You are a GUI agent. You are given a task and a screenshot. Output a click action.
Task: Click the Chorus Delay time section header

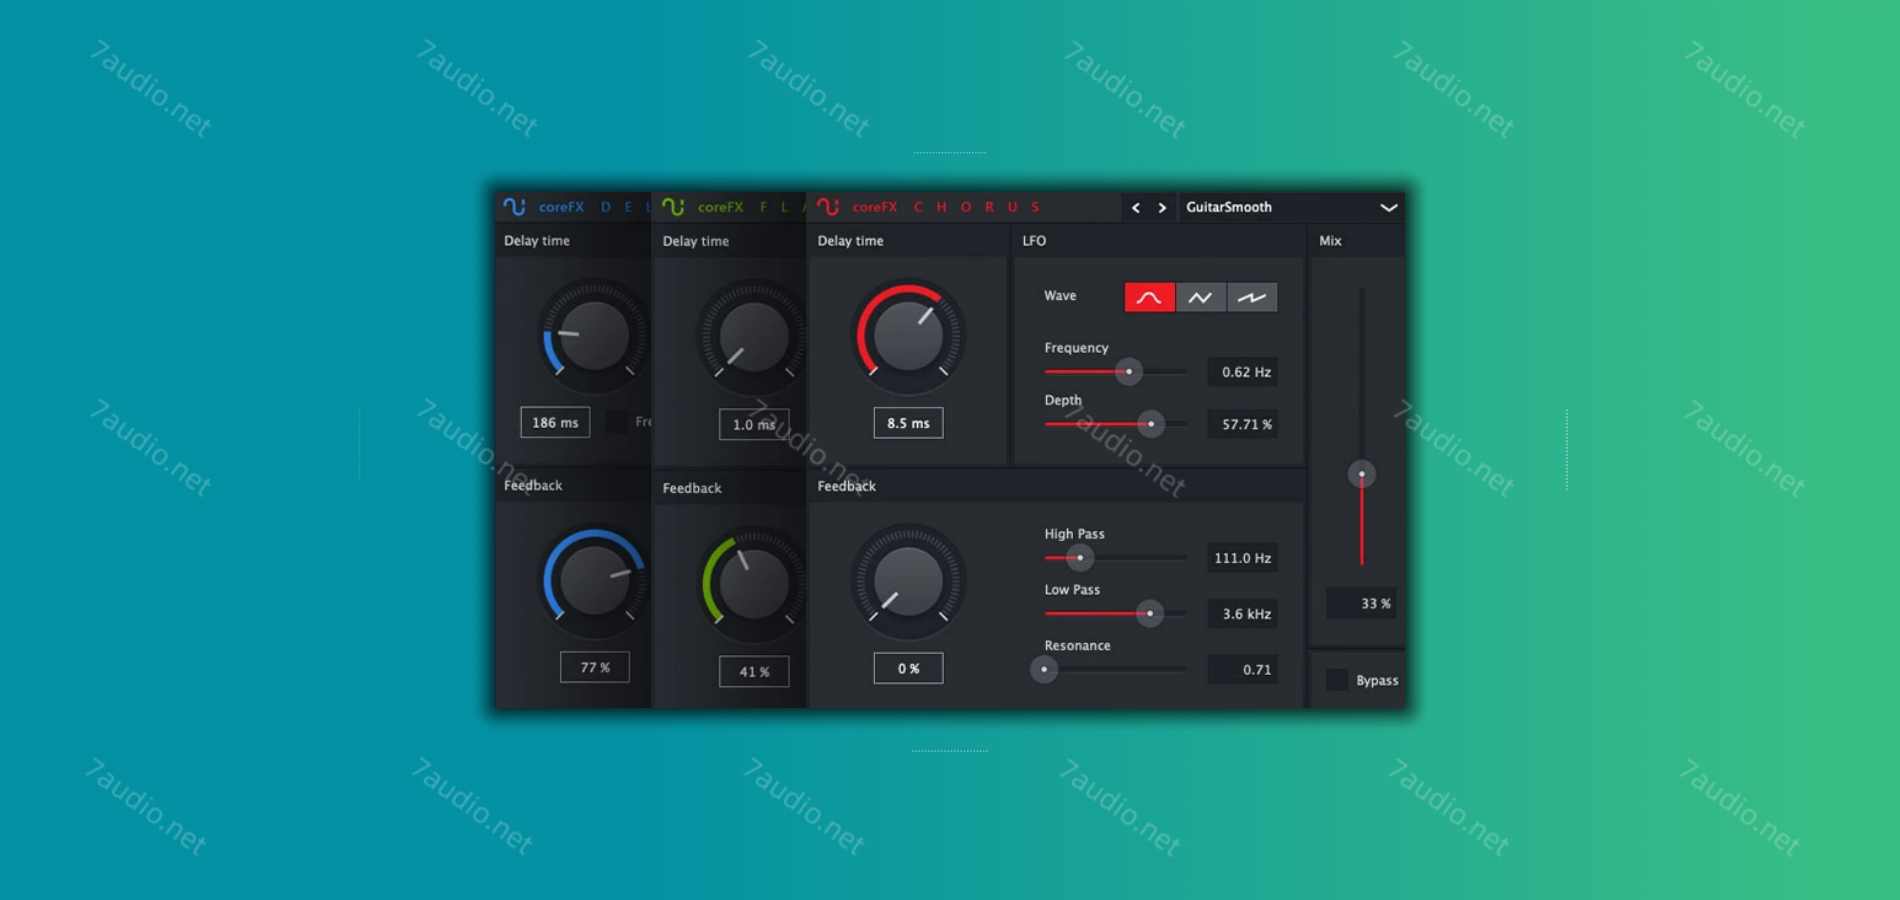pyautogui.click(x=850, y=241)
